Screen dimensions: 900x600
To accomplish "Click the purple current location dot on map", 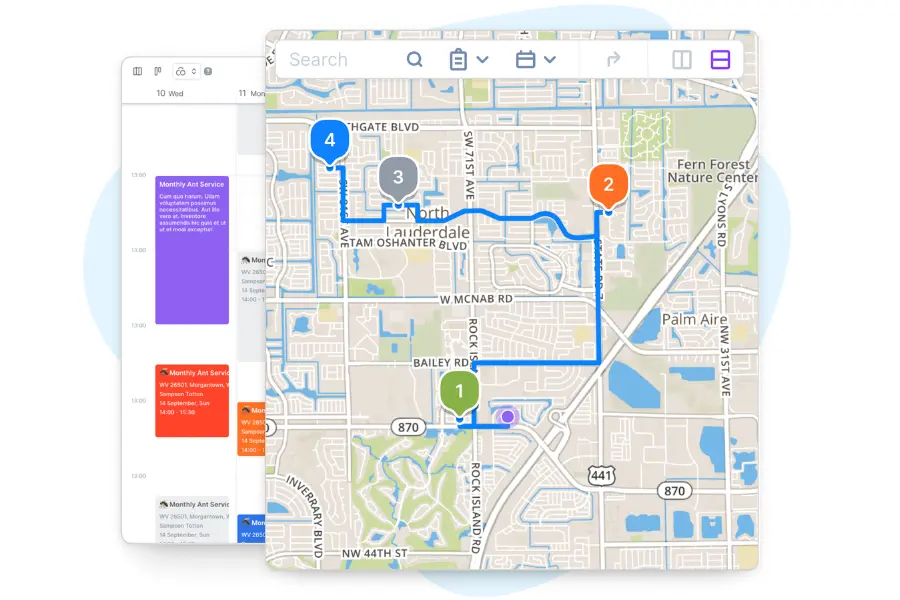I will tap(507, 416).
